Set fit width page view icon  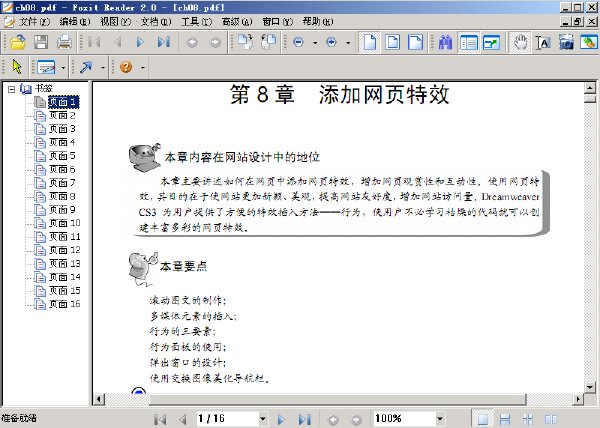click(x=416, y=42)
